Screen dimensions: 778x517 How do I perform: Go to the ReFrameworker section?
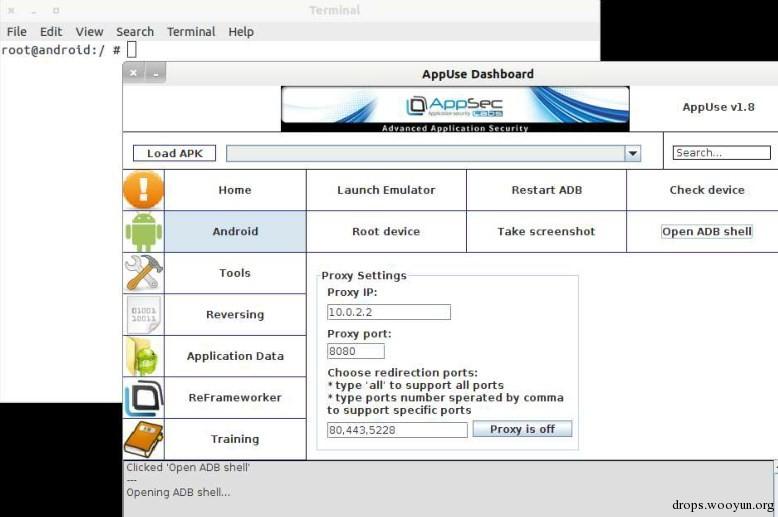(x=235, y=397)
